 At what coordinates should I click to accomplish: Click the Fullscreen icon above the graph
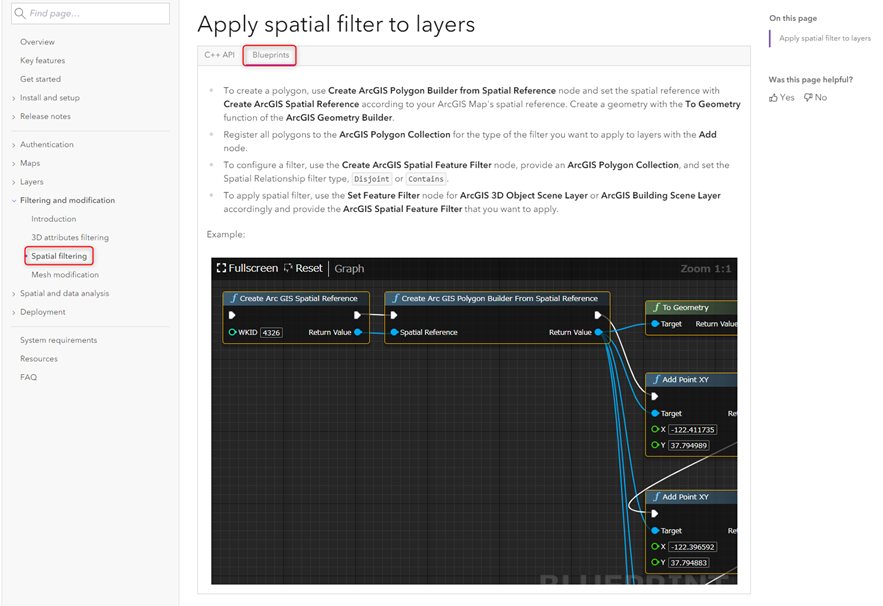tap(221, 268)
